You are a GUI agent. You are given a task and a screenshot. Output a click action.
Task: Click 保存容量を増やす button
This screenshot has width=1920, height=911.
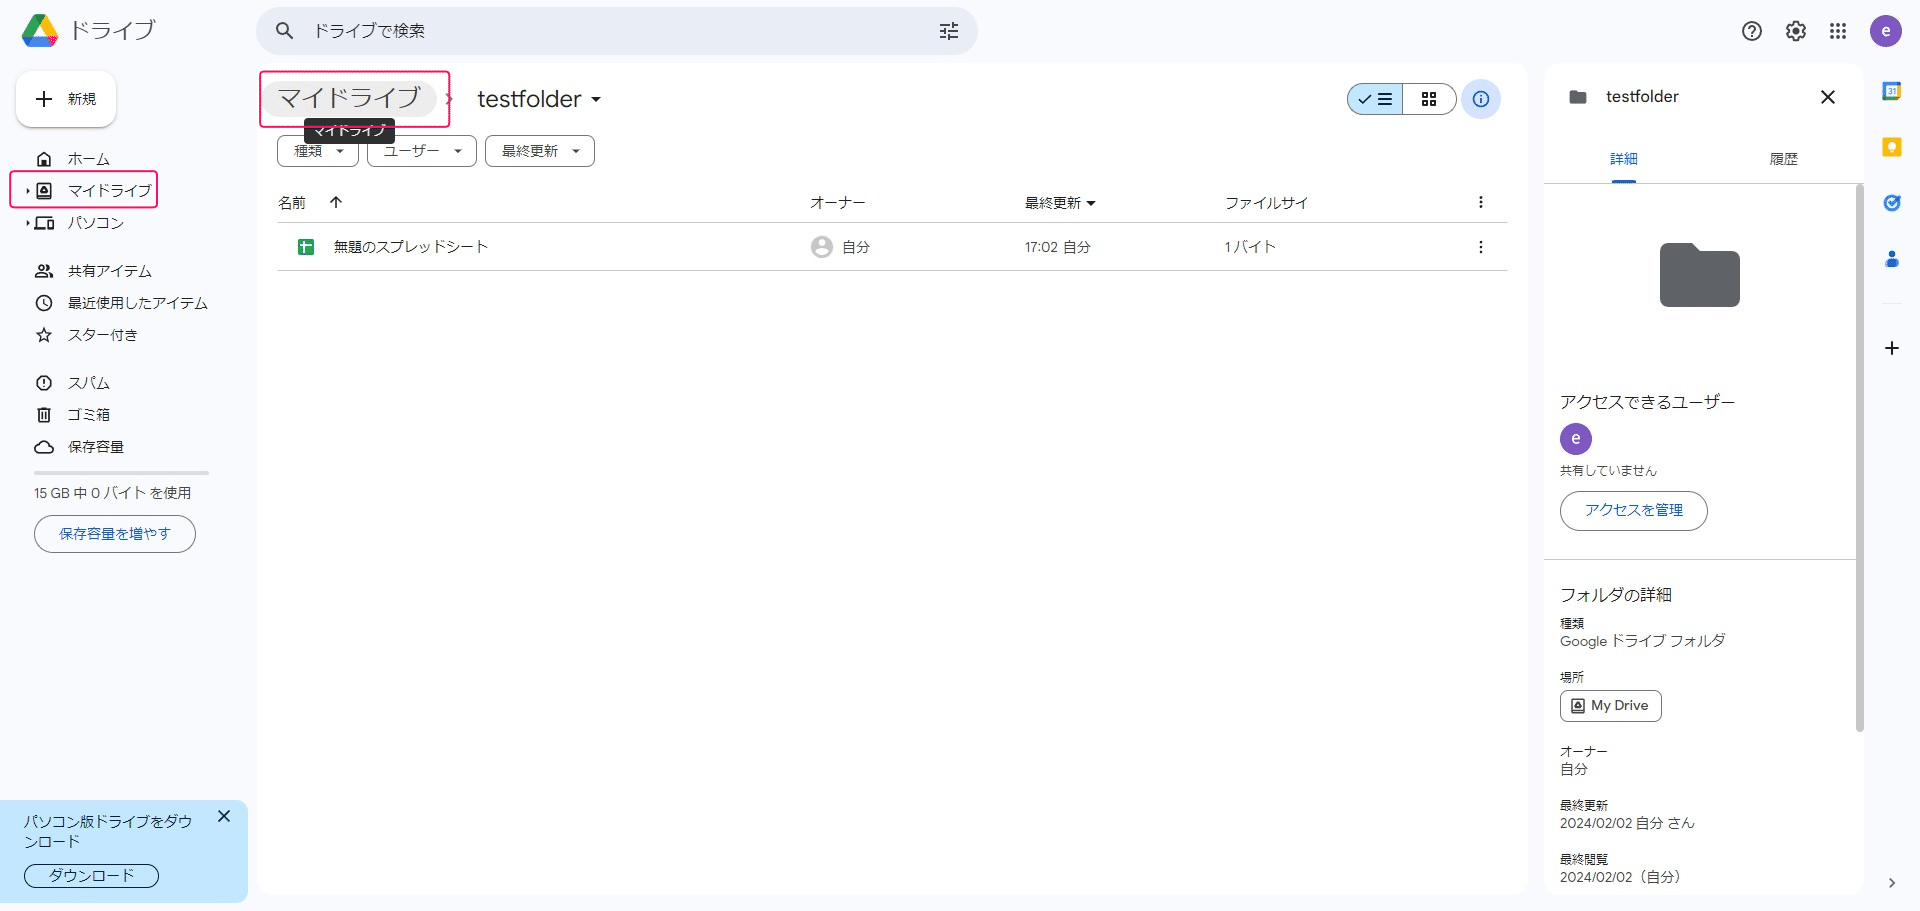click(115, 534)
